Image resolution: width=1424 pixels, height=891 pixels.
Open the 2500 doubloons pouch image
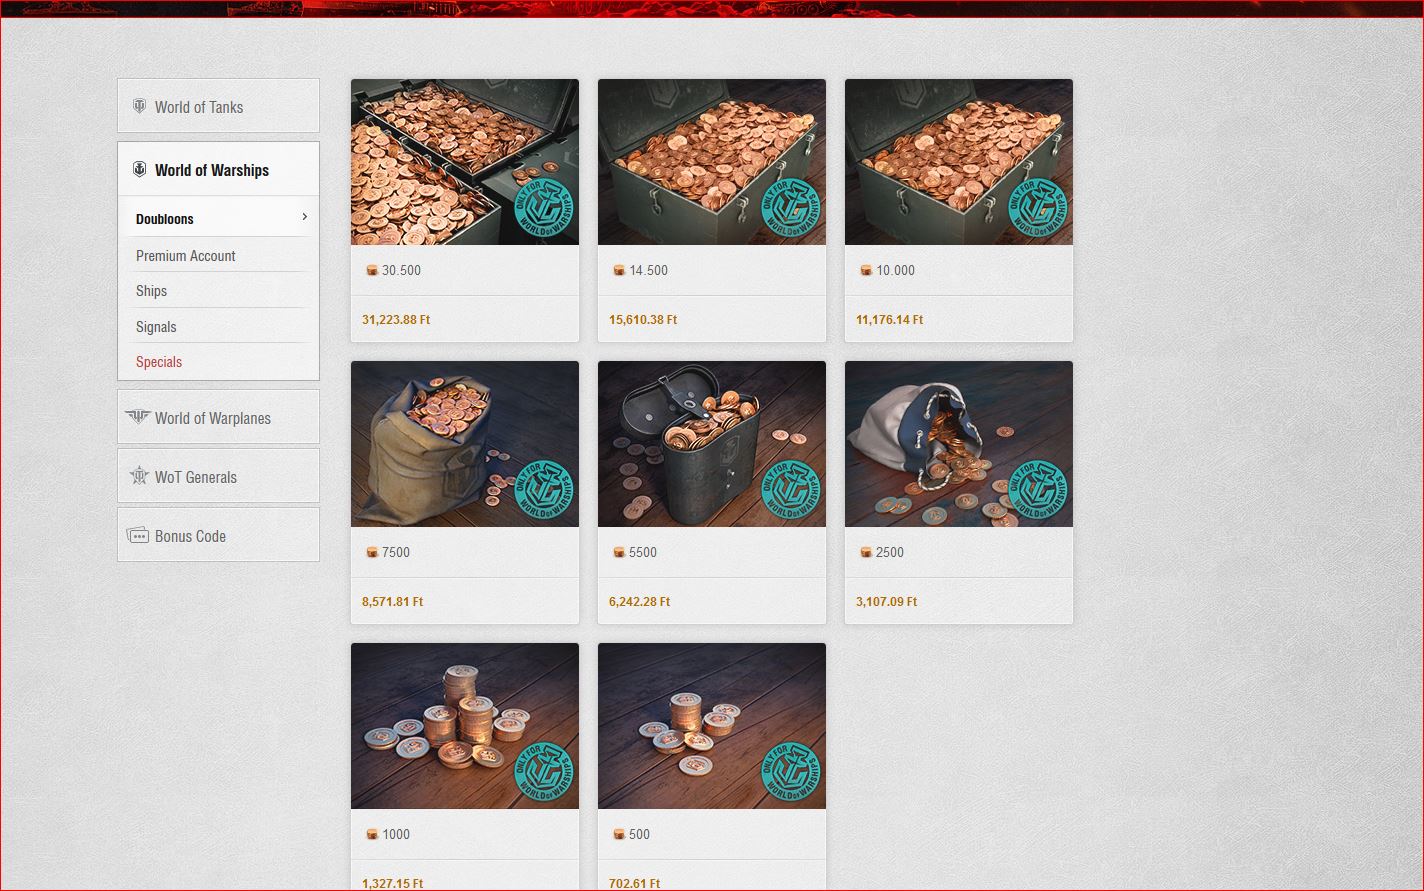959,444
